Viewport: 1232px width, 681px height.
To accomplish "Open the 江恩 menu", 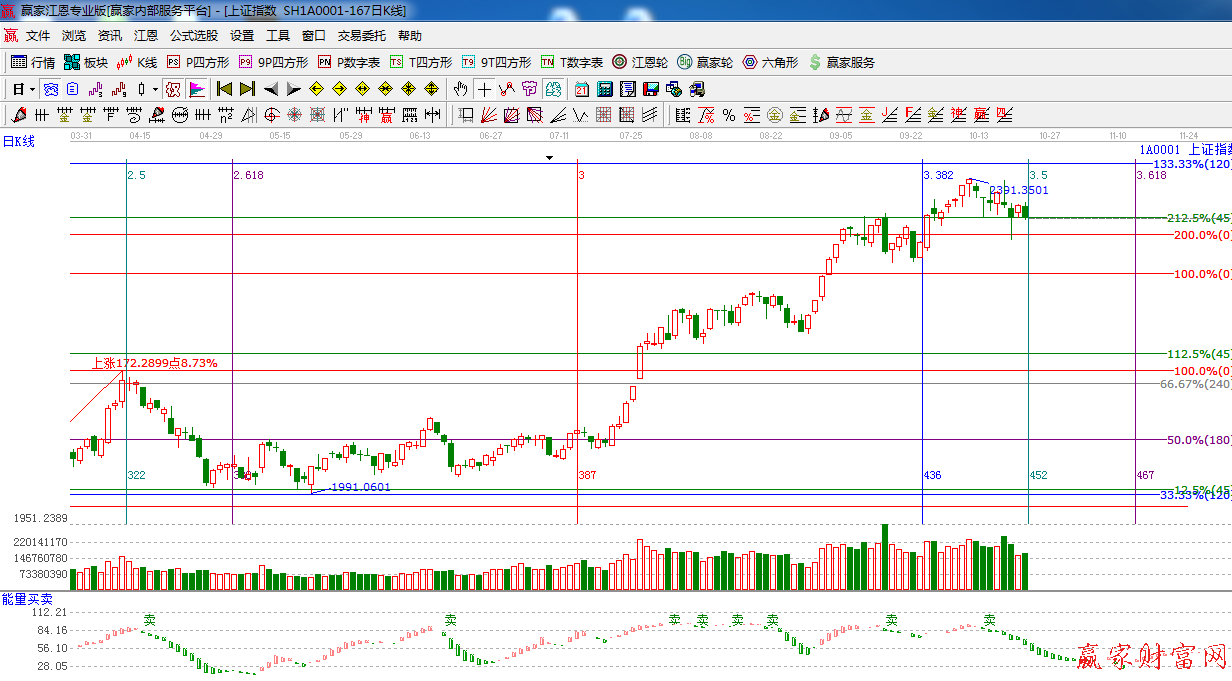I will 146,35.
